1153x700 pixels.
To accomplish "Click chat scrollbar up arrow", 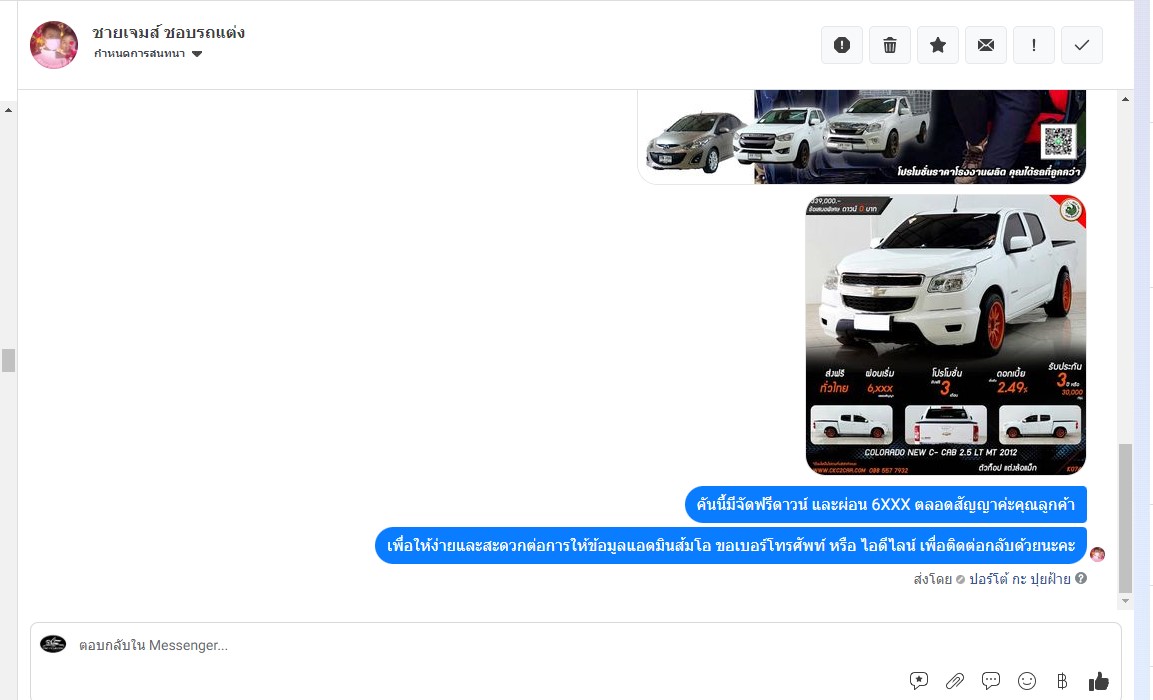I will click(1125, 99).
